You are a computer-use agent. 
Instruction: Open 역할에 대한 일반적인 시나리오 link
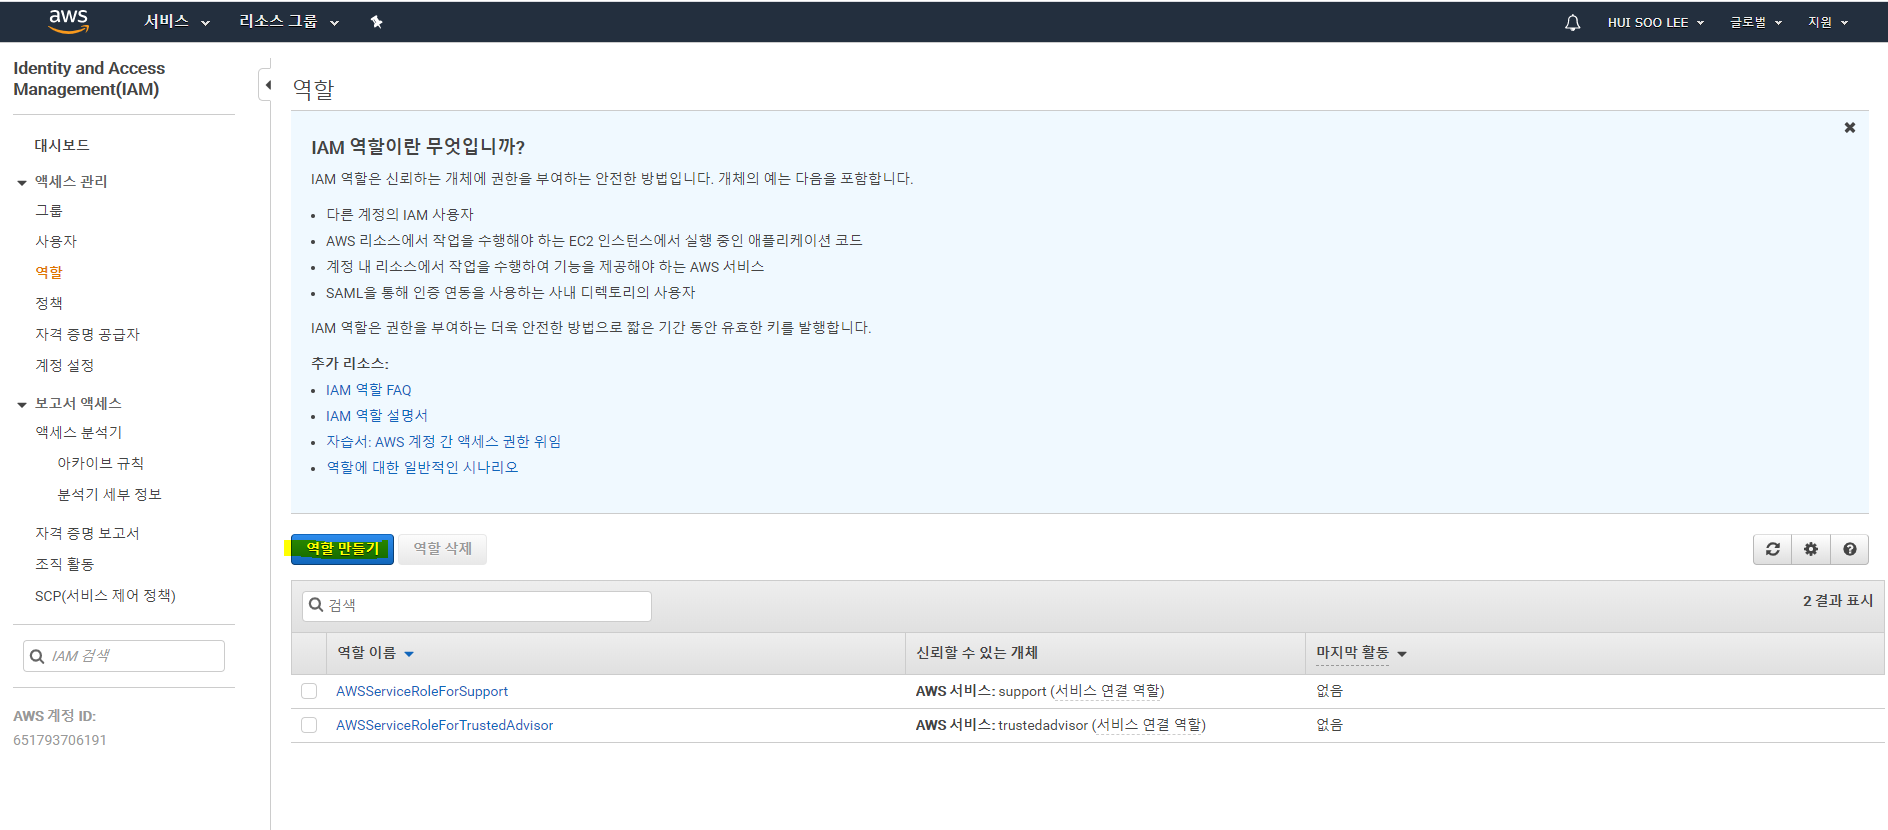tap(422, 467)
